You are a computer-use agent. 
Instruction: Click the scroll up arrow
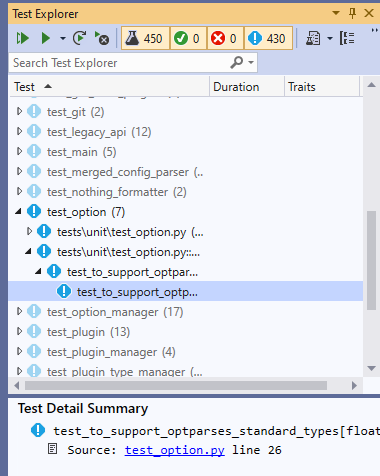point(371,85)
